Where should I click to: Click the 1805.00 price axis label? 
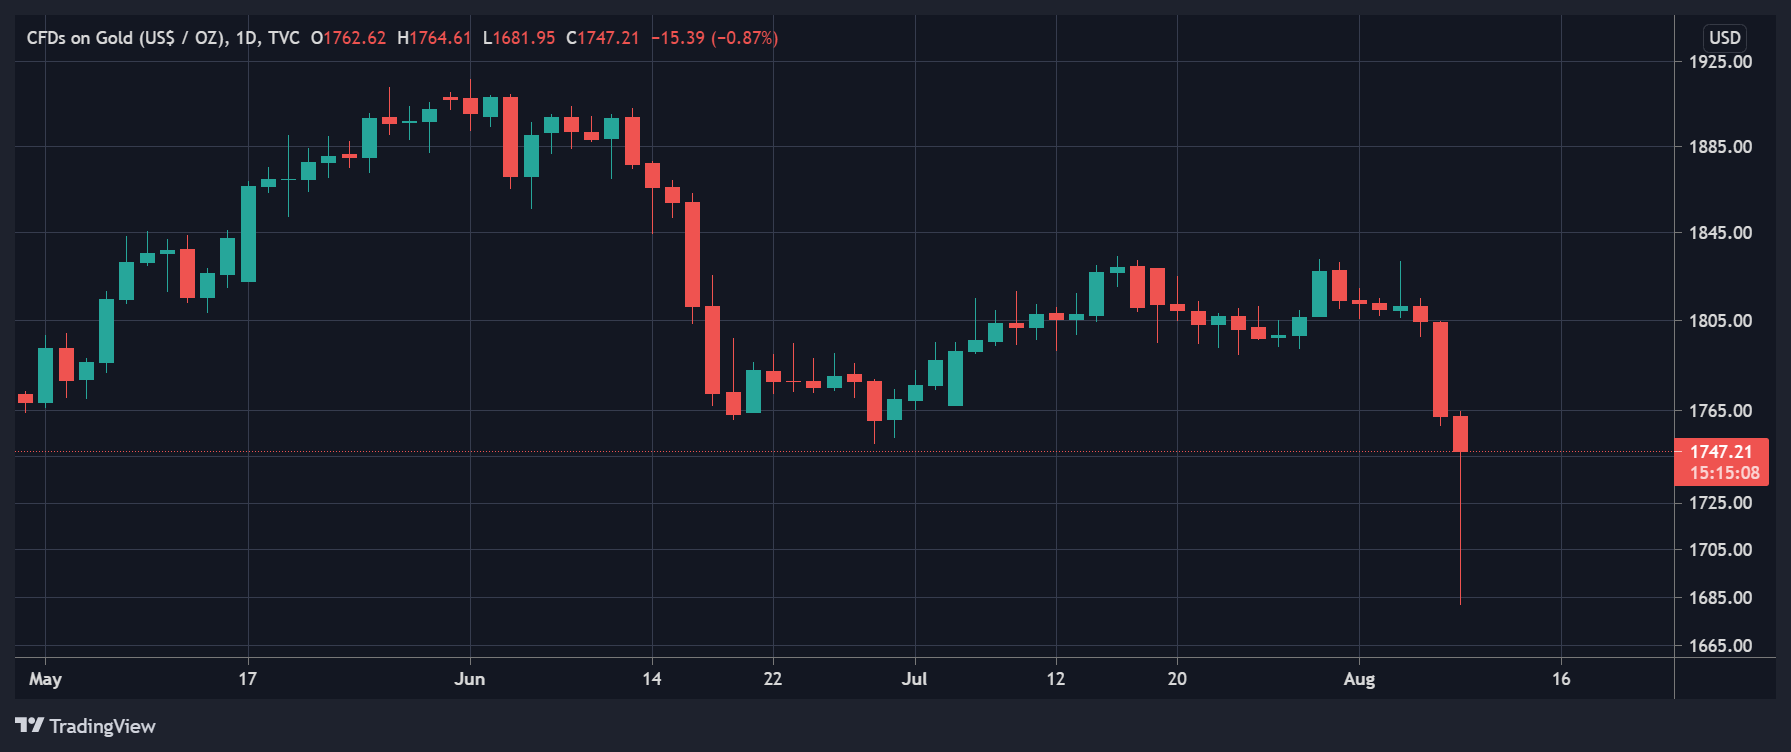pos(1720,321)
